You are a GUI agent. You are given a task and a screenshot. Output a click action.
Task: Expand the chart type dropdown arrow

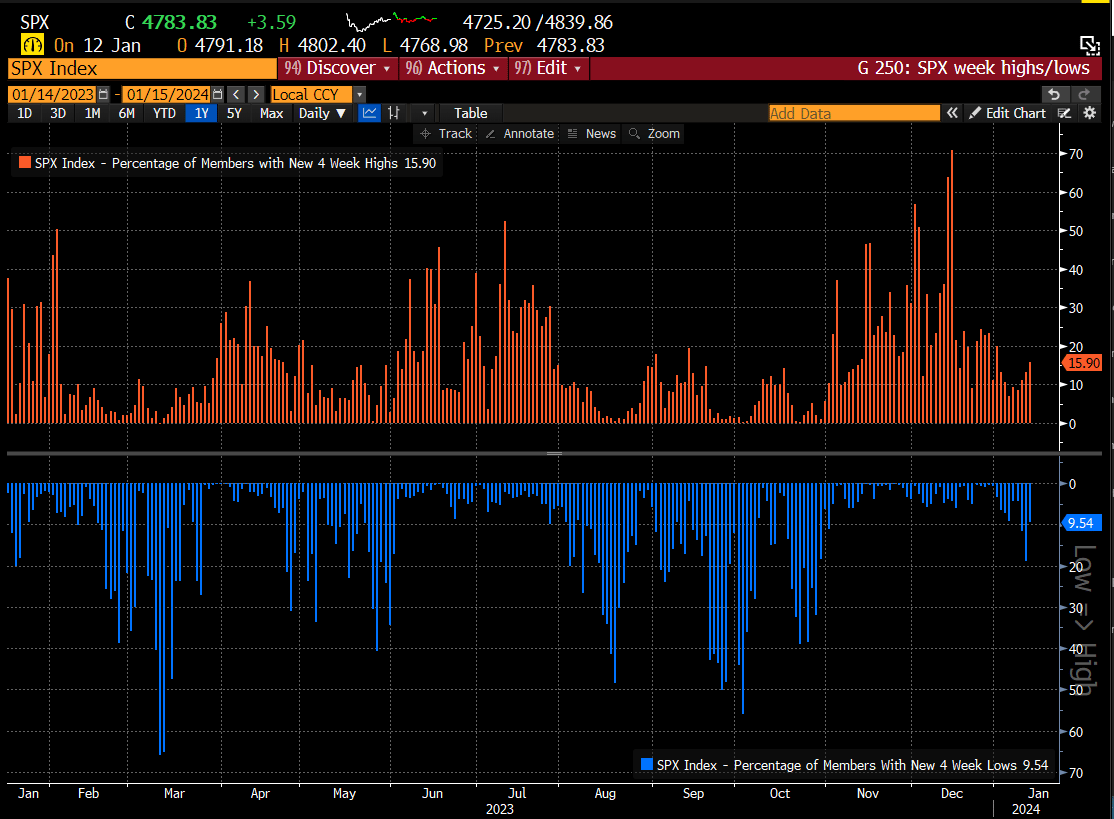[x=425, y=113]
